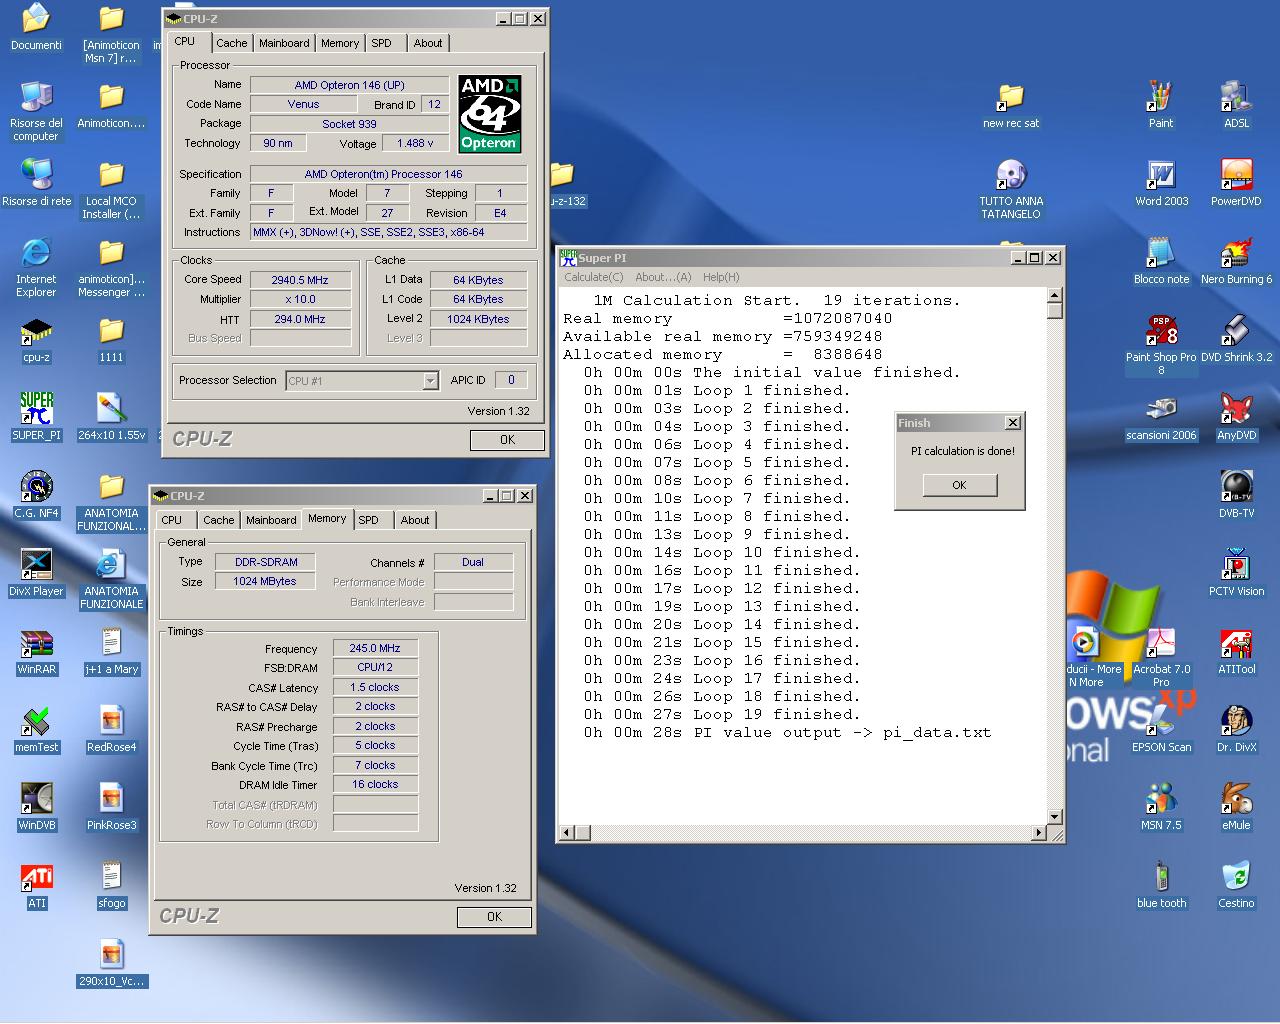Select the ATI desktop shortcut
The width and height of the screenshot is (1280, 1024).
click(36, 885)
